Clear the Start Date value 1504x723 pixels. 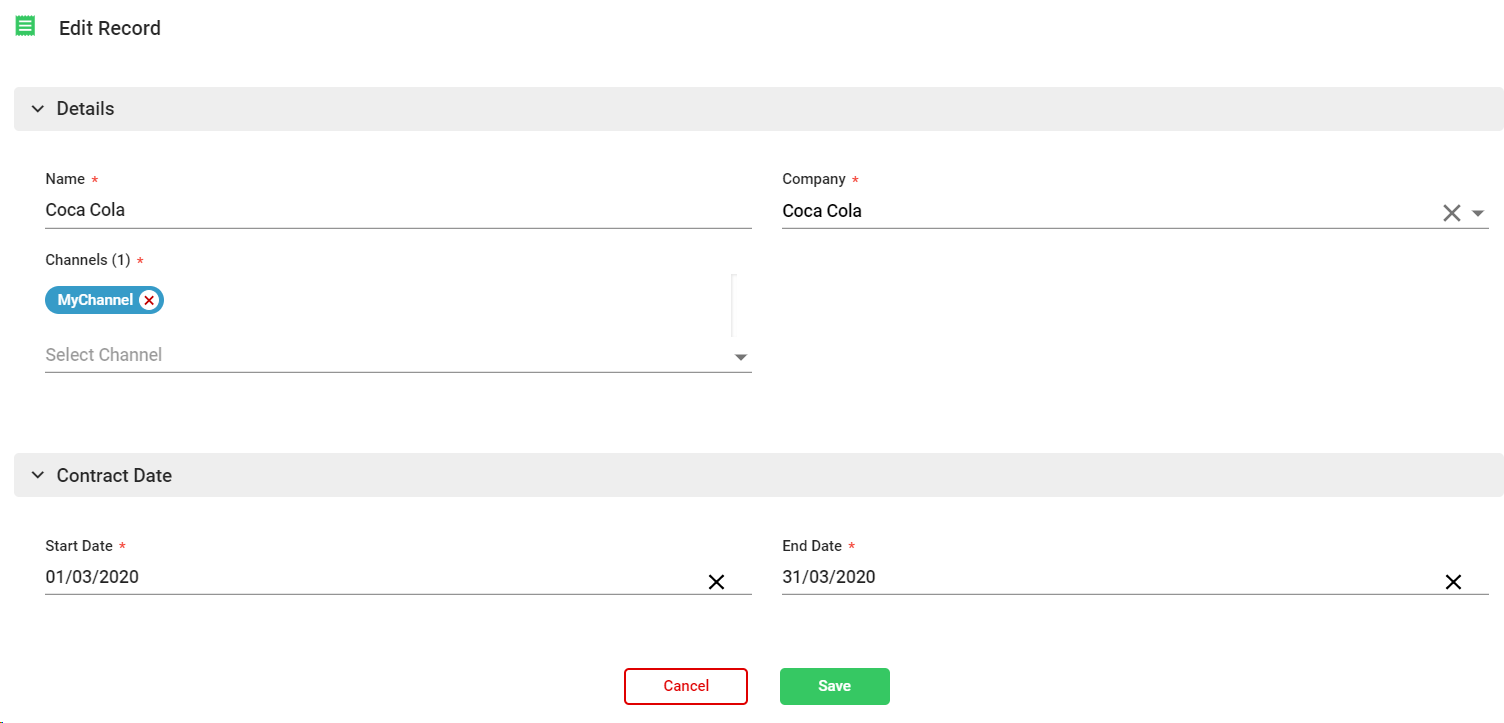tap(716, 582)
